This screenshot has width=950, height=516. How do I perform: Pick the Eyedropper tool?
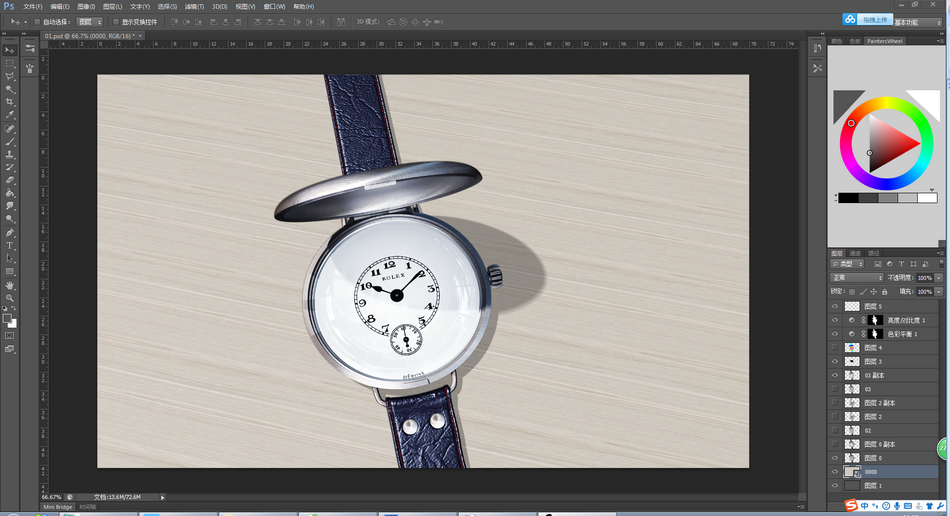click(10, 115)
